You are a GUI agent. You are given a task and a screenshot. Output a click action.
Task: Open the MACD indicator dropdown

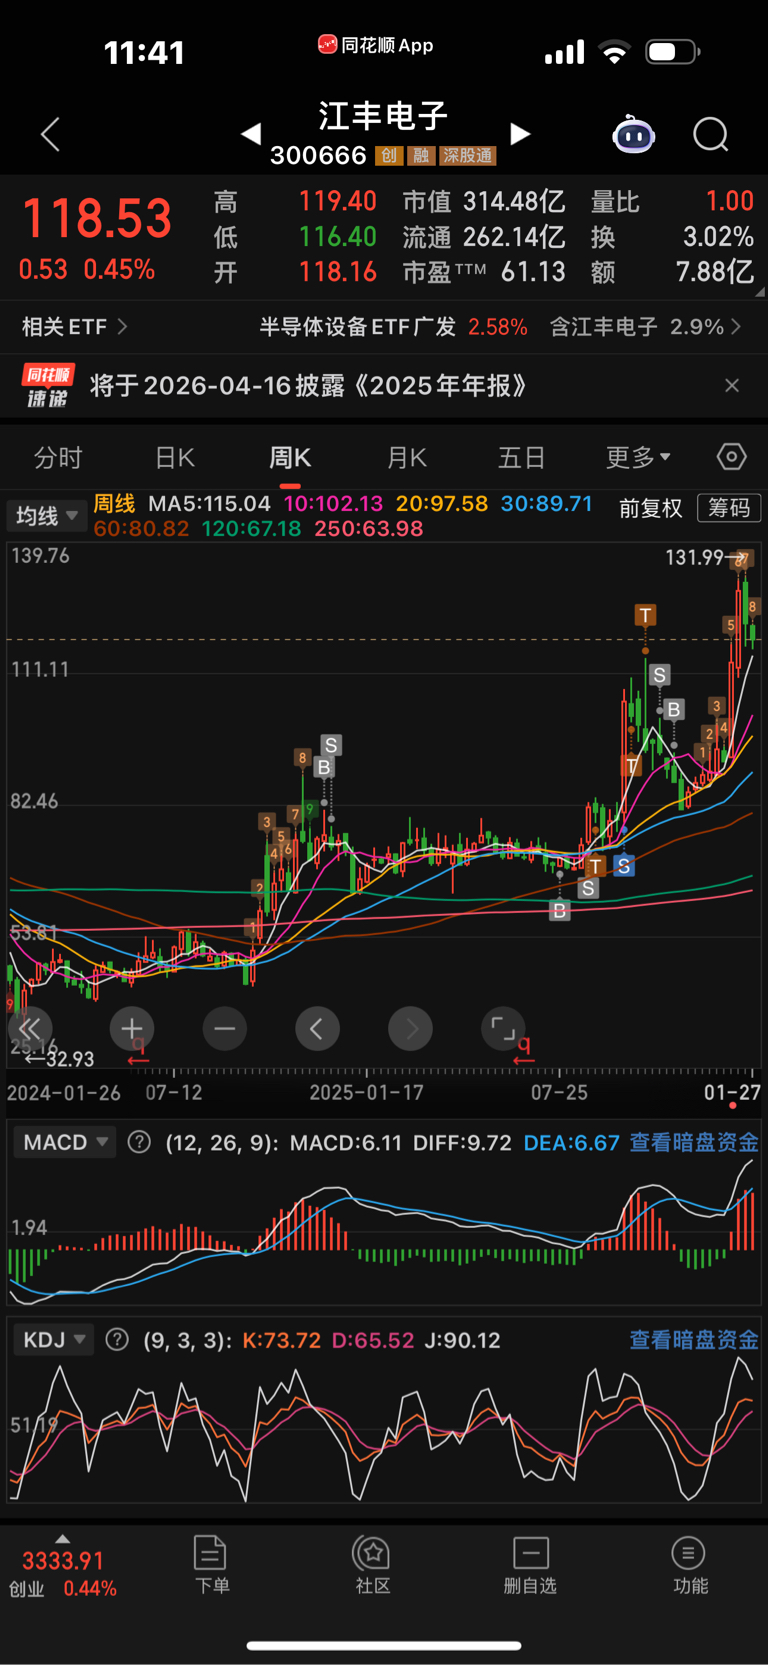click(65, 1142)
